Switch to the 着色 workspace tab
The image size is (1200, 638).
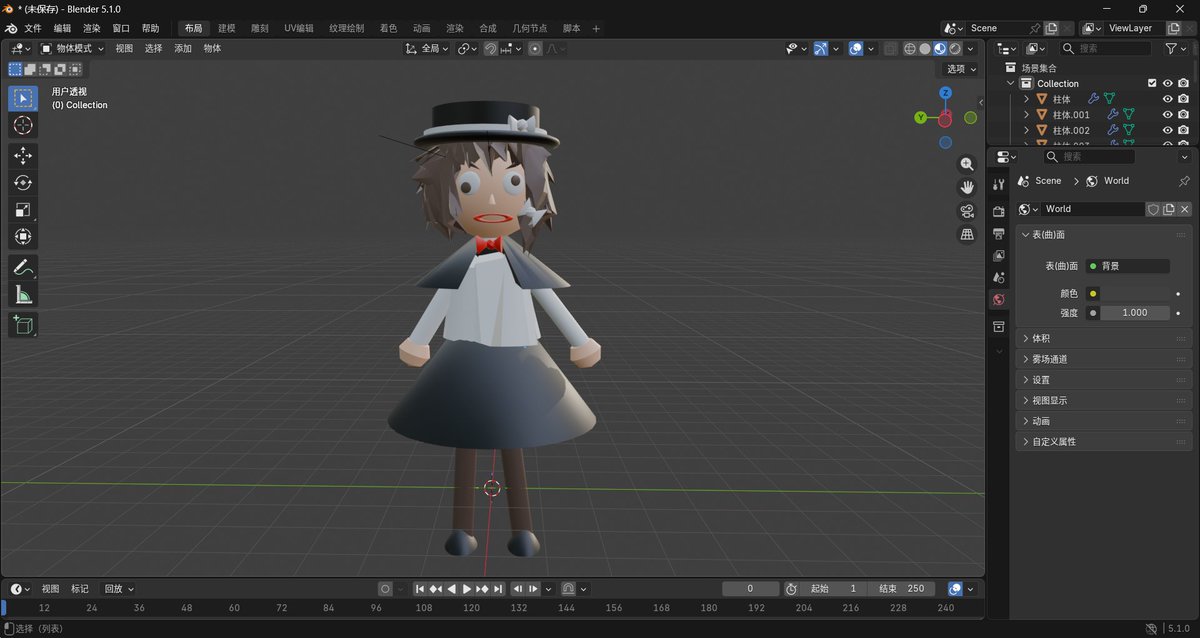coord(388,28)
